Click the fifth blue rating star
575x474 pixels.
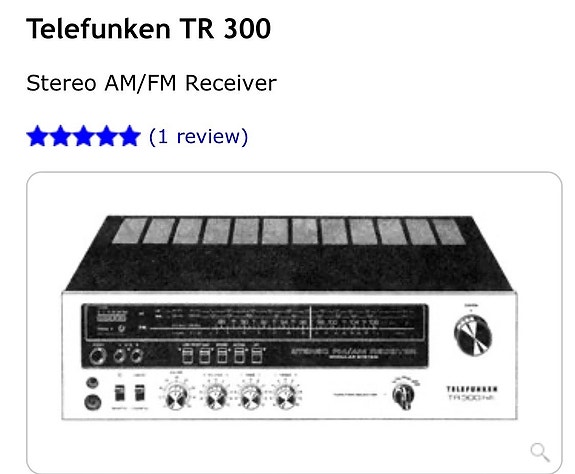tap(129, 136)
